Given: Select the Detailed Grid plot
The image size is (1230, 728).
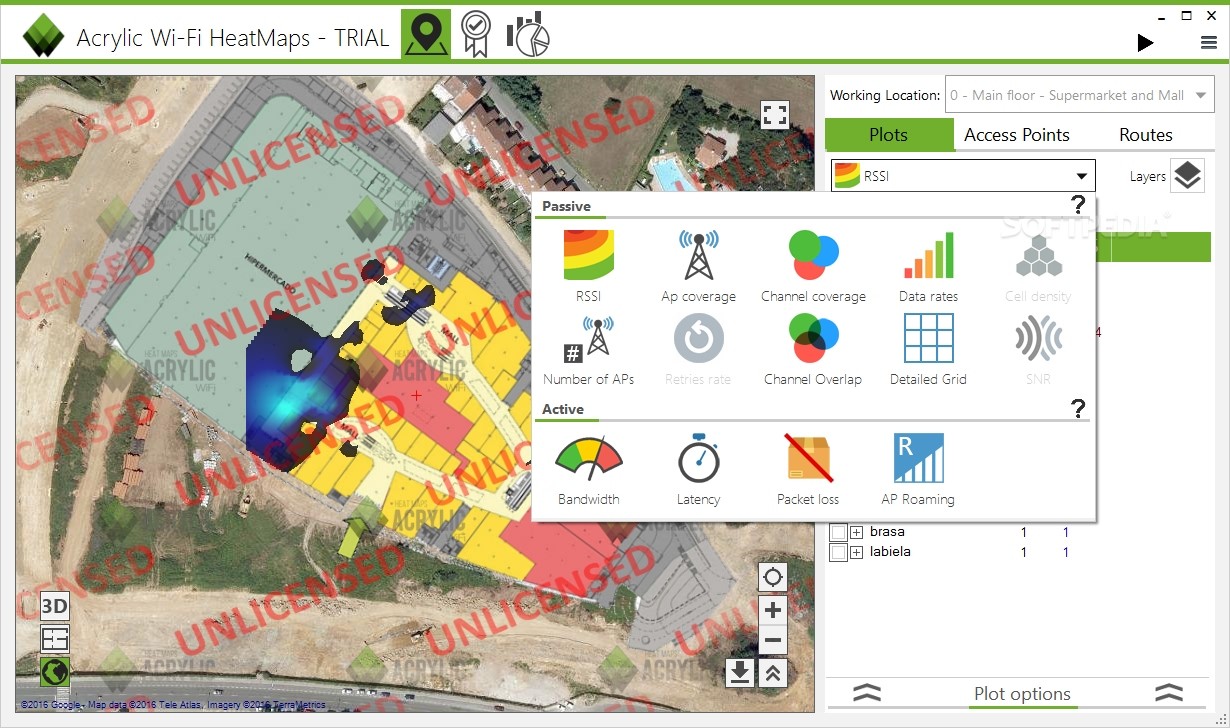Looking at the screenshot, I should tap(928, 339).
